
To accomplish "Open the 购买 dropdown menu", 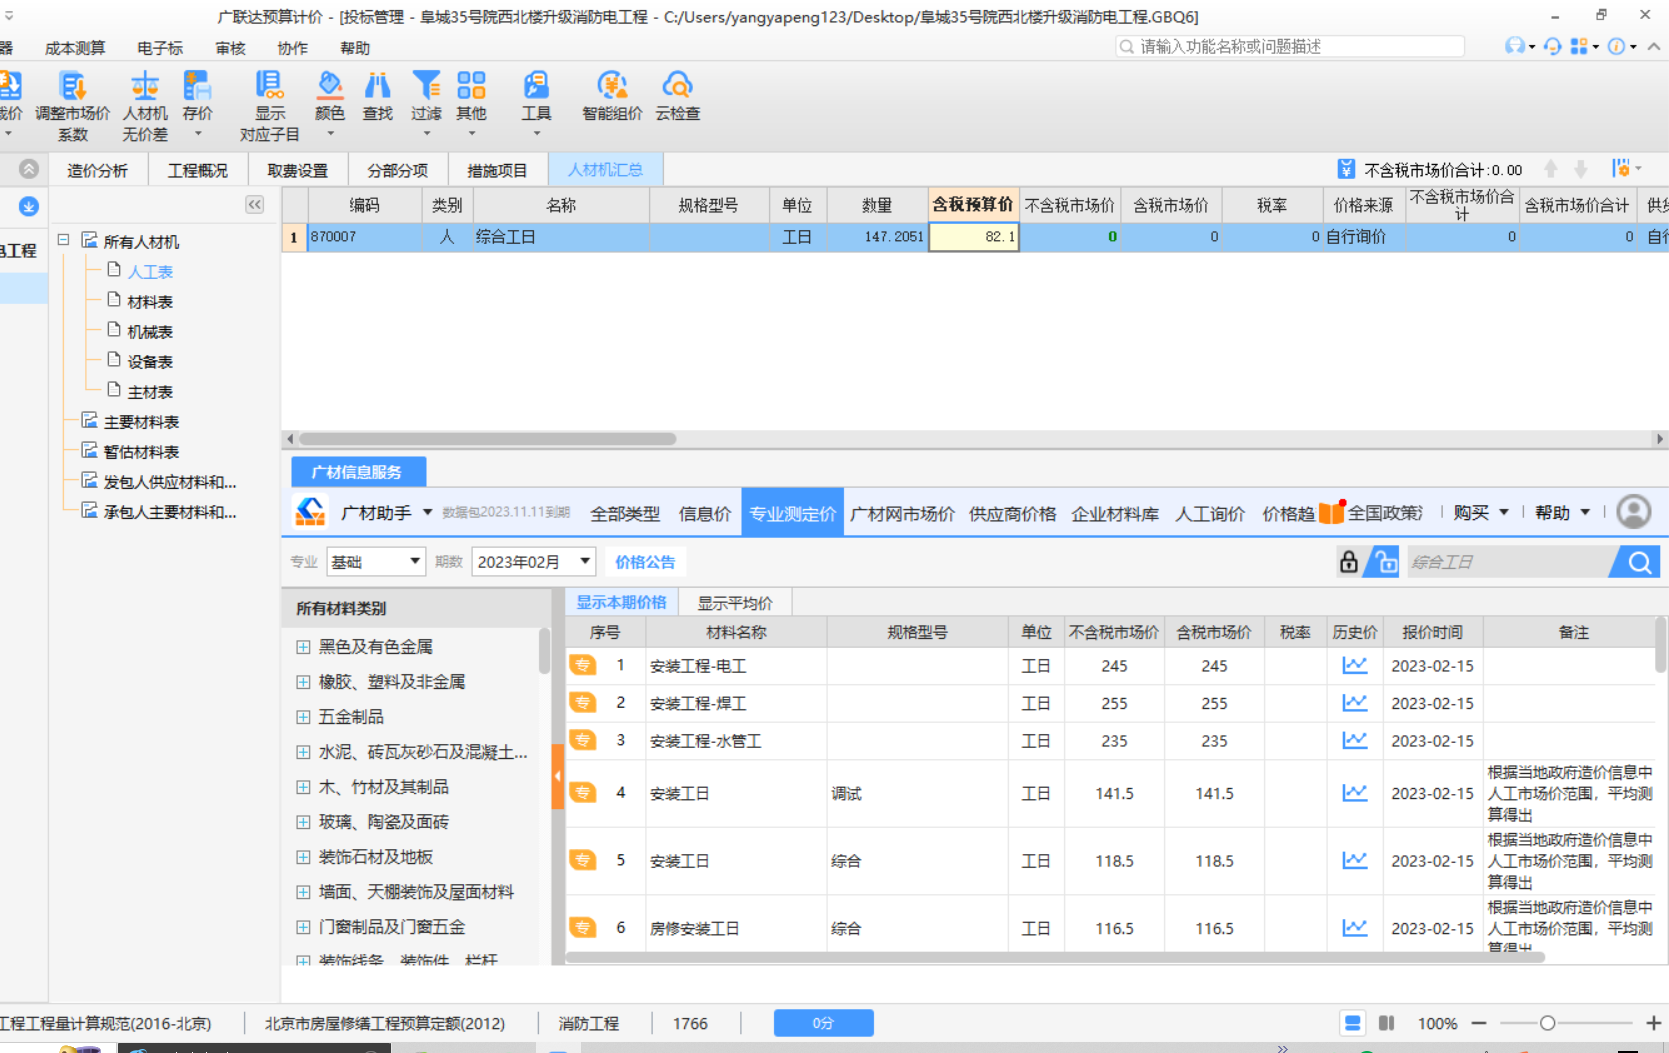I will pyautogui.click(x=1480, y=512).
